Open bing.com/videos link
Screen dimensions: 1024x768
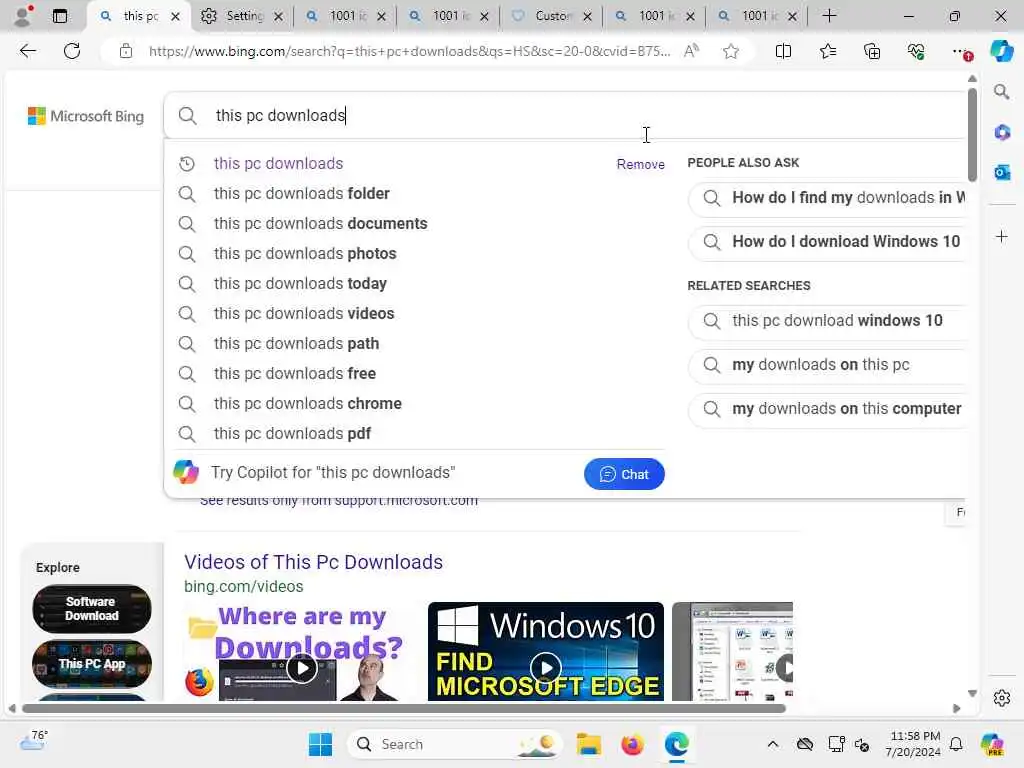244,586
